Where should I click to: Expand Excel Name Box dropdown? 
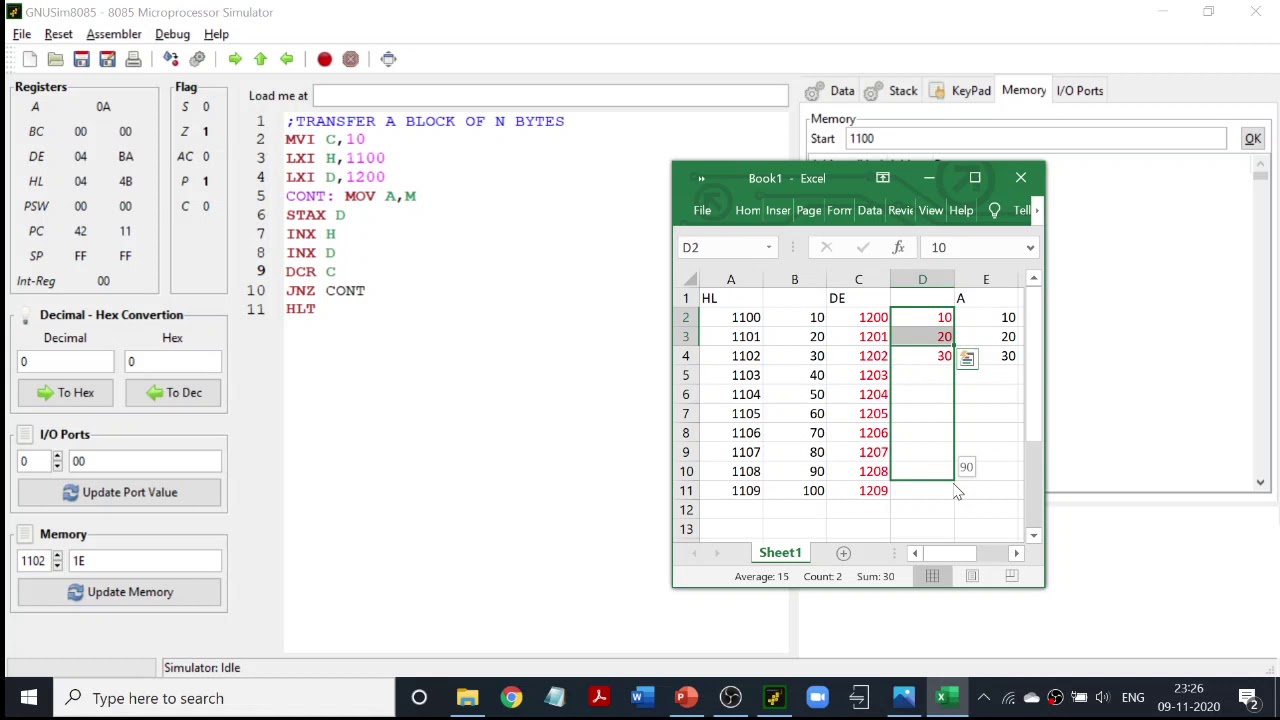tap(768, 248)
